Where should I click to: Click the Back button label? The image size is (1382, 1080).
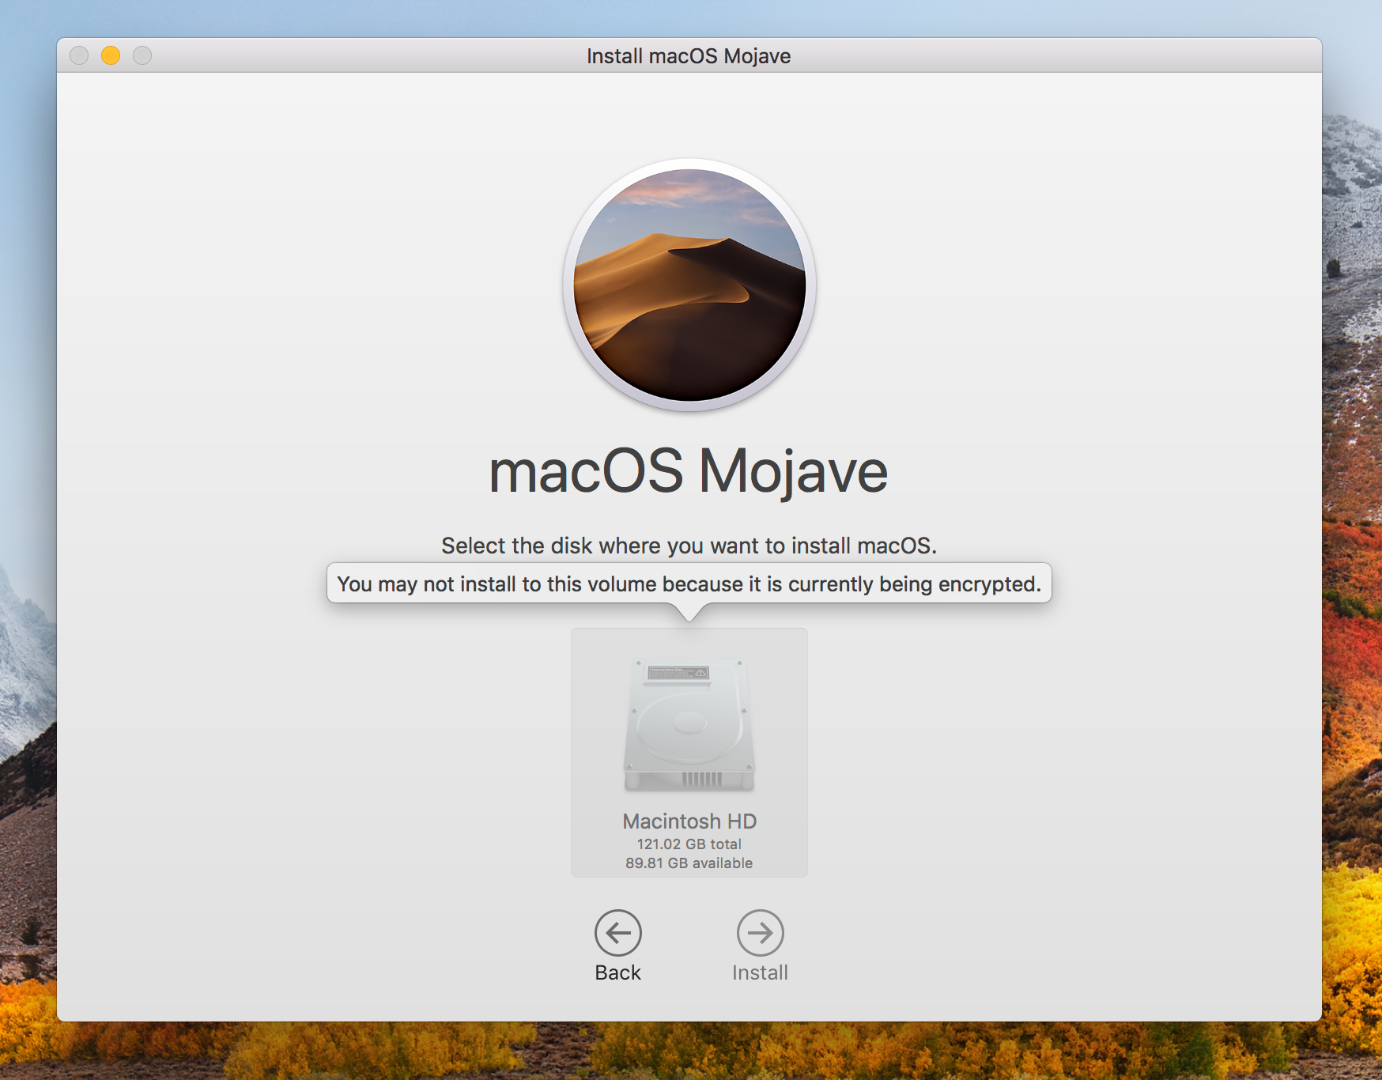point(618,973)
